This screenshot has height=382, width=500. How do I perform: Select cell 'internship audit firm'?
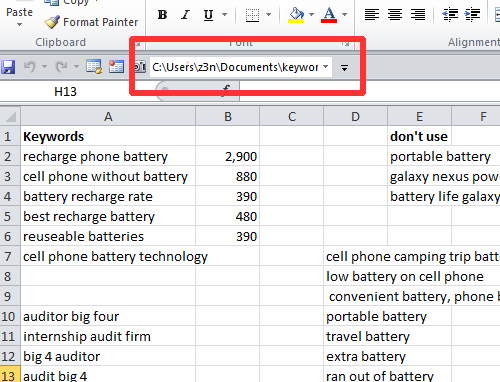[x=108, y=337]
